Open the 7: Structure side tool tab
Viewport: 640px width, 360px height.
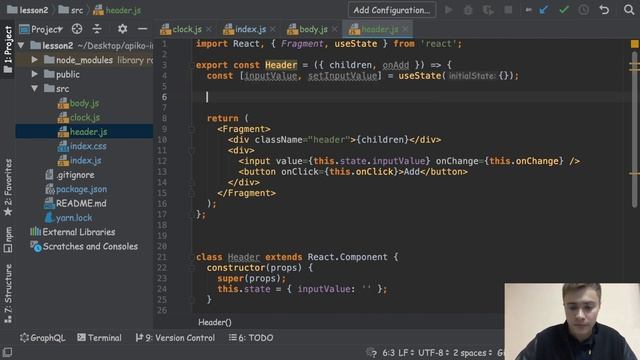[x=8, y=294]
